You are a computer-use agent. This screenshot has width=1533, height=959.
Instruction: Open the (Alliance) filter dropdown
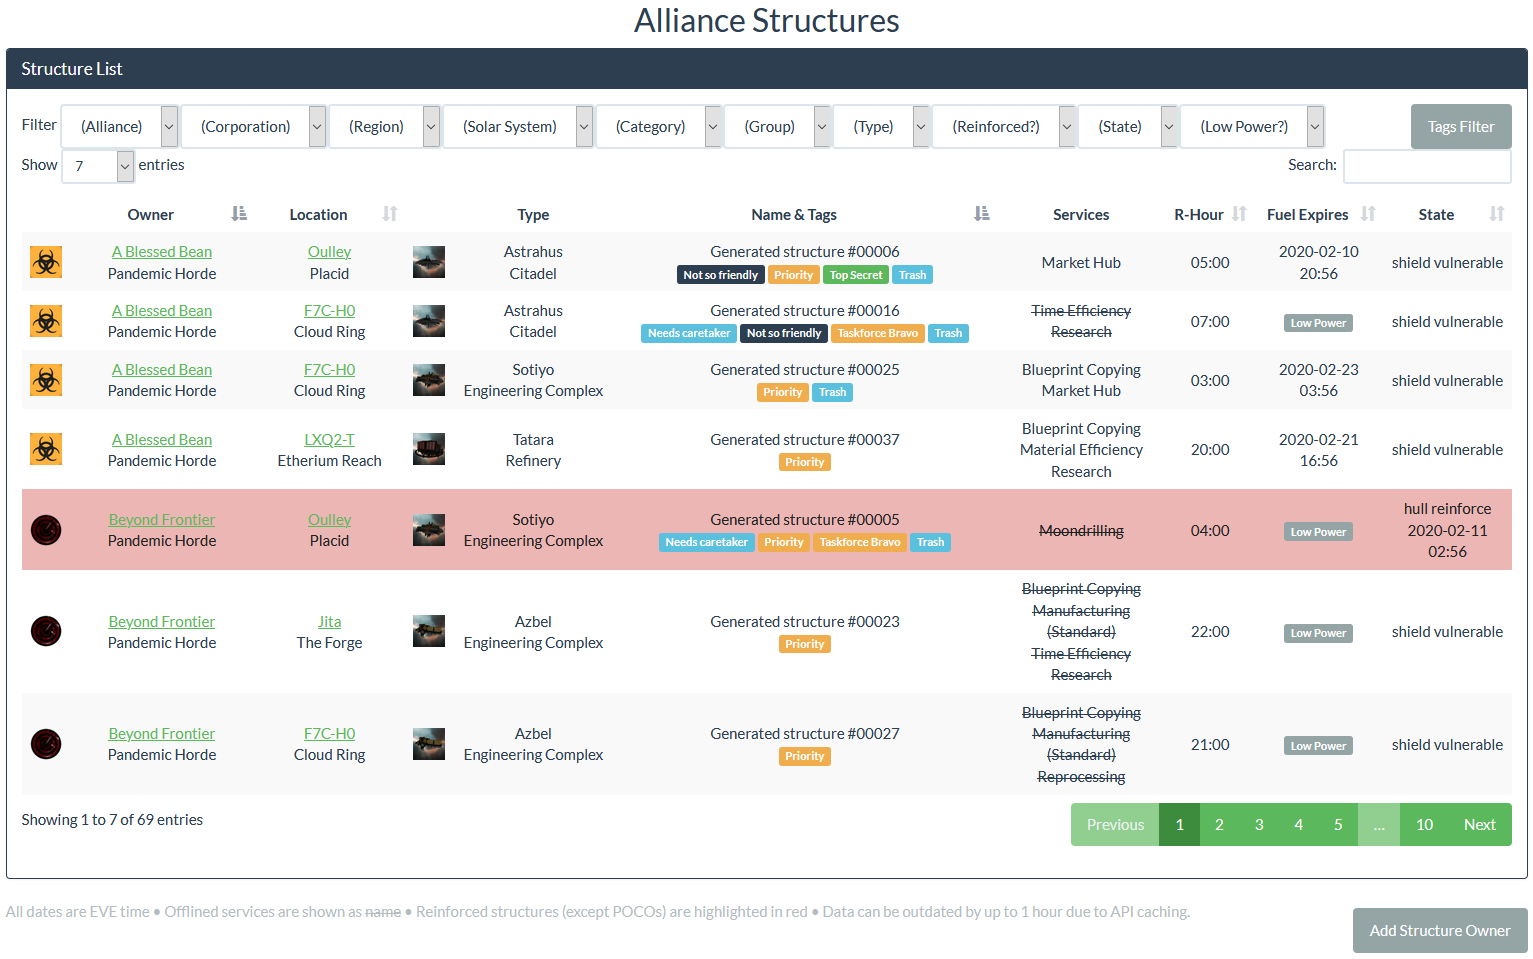coord(119,126)
